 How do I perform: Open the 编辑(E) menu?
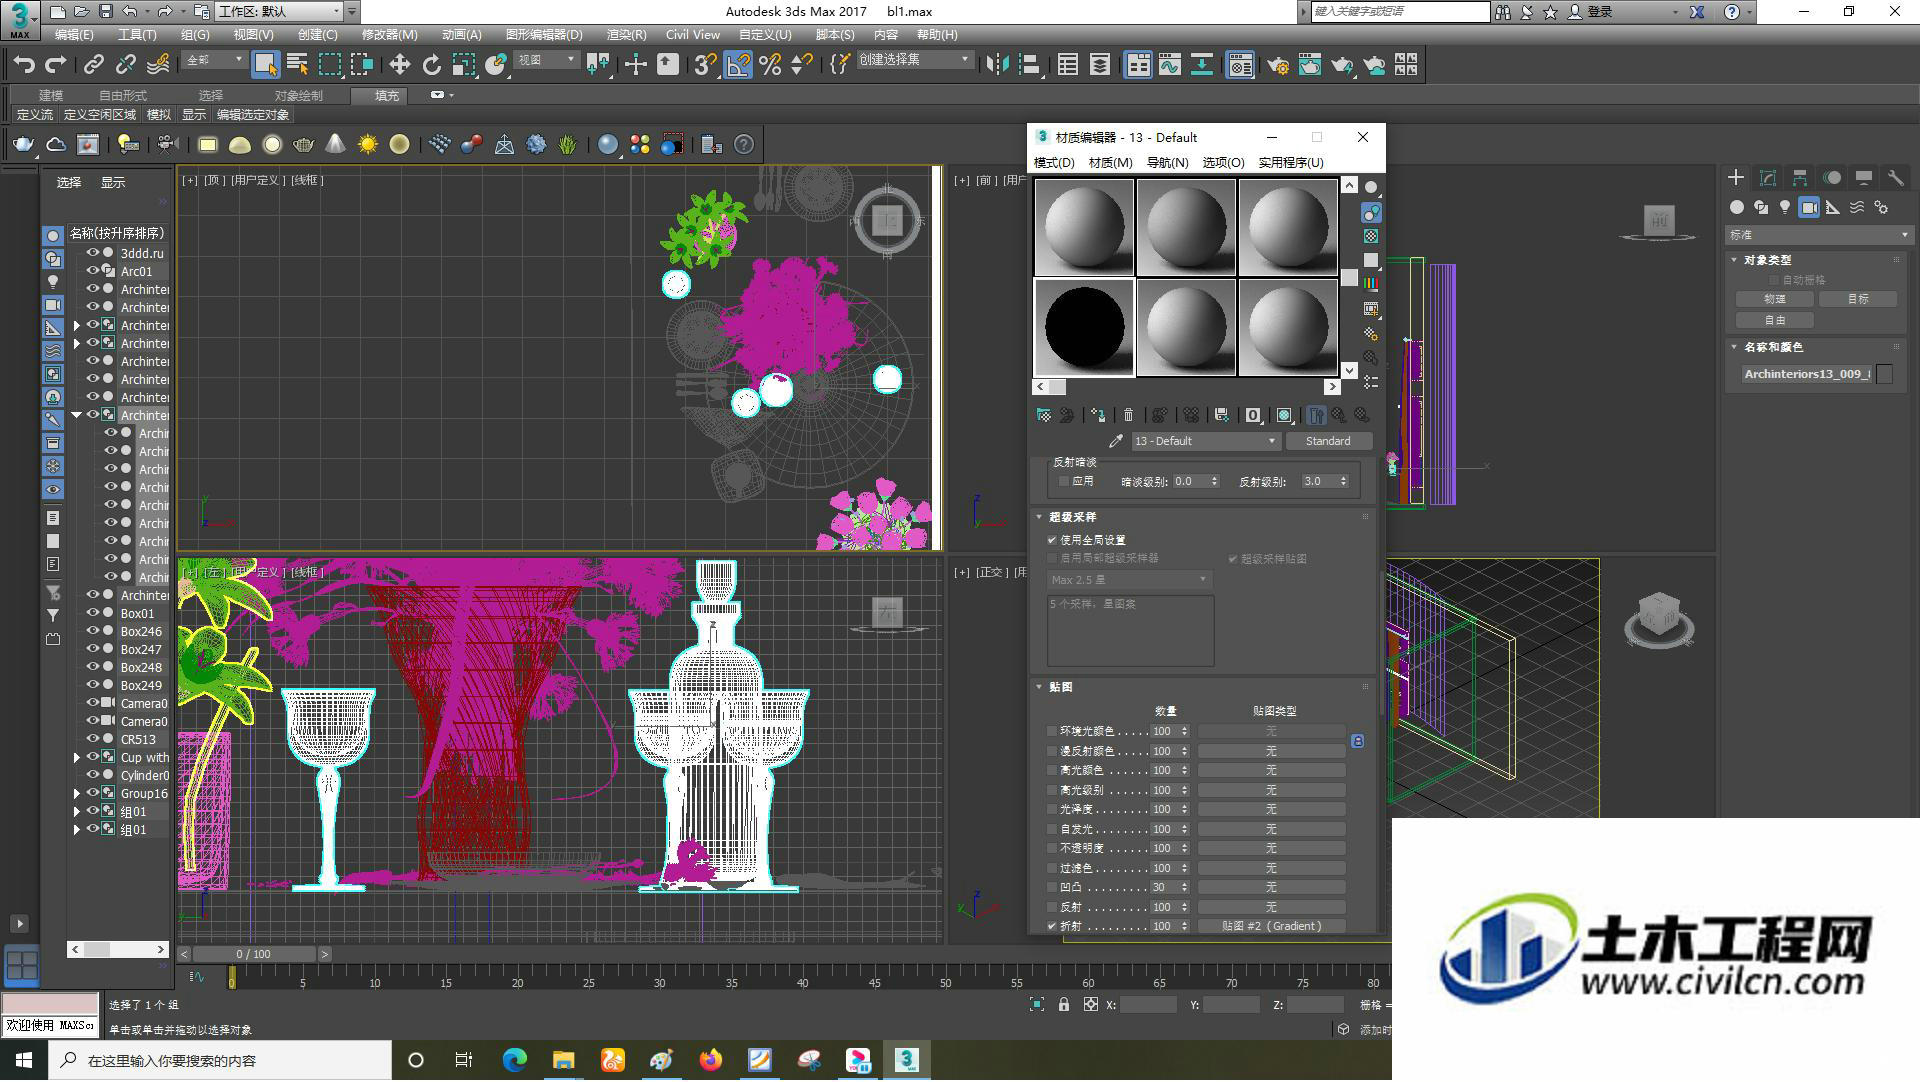[74, 34]
